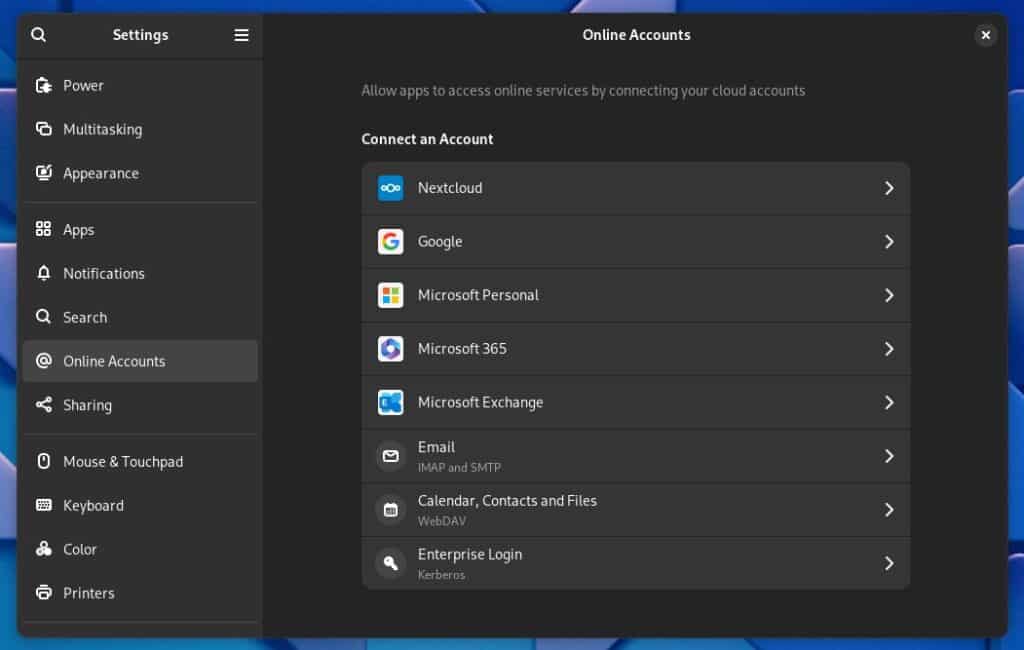Click the Enterprise Login key icon

coord(390,563)
